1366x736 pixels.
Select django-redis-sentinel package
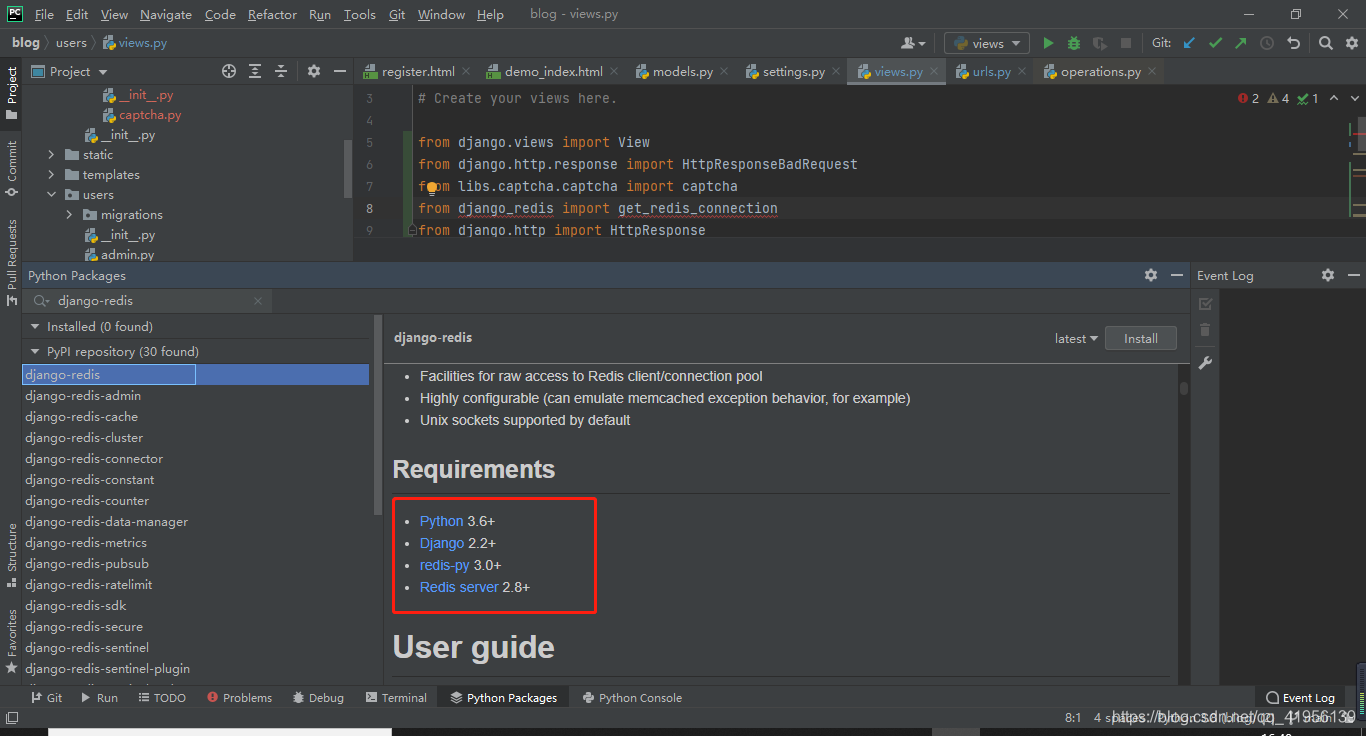point(87,648)
